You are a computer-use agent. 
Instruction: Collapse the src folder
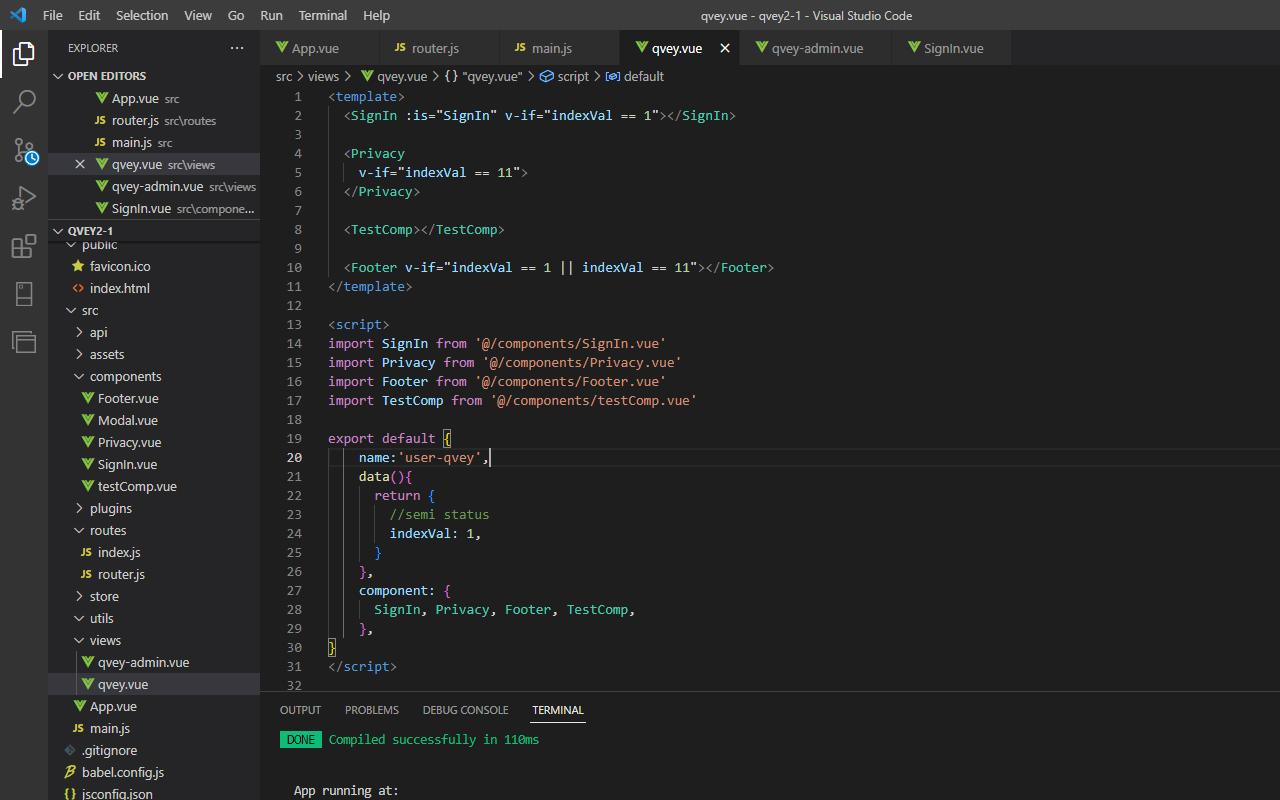tap(154, 310)
